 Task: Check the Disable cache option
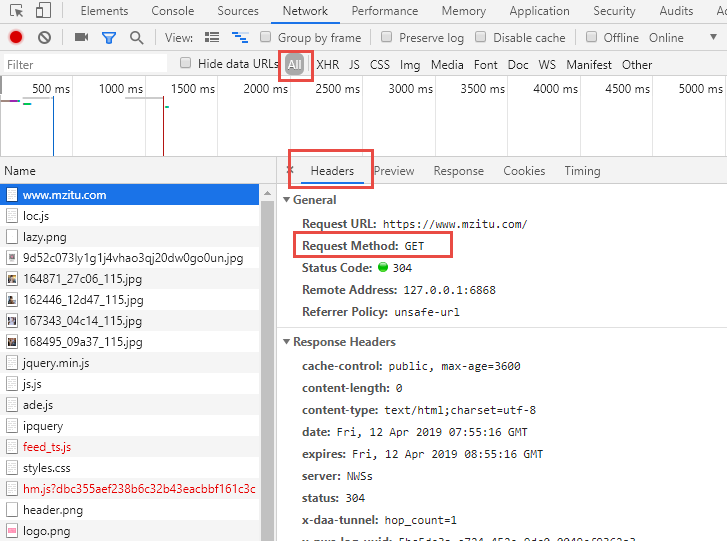tap(480, 38)
